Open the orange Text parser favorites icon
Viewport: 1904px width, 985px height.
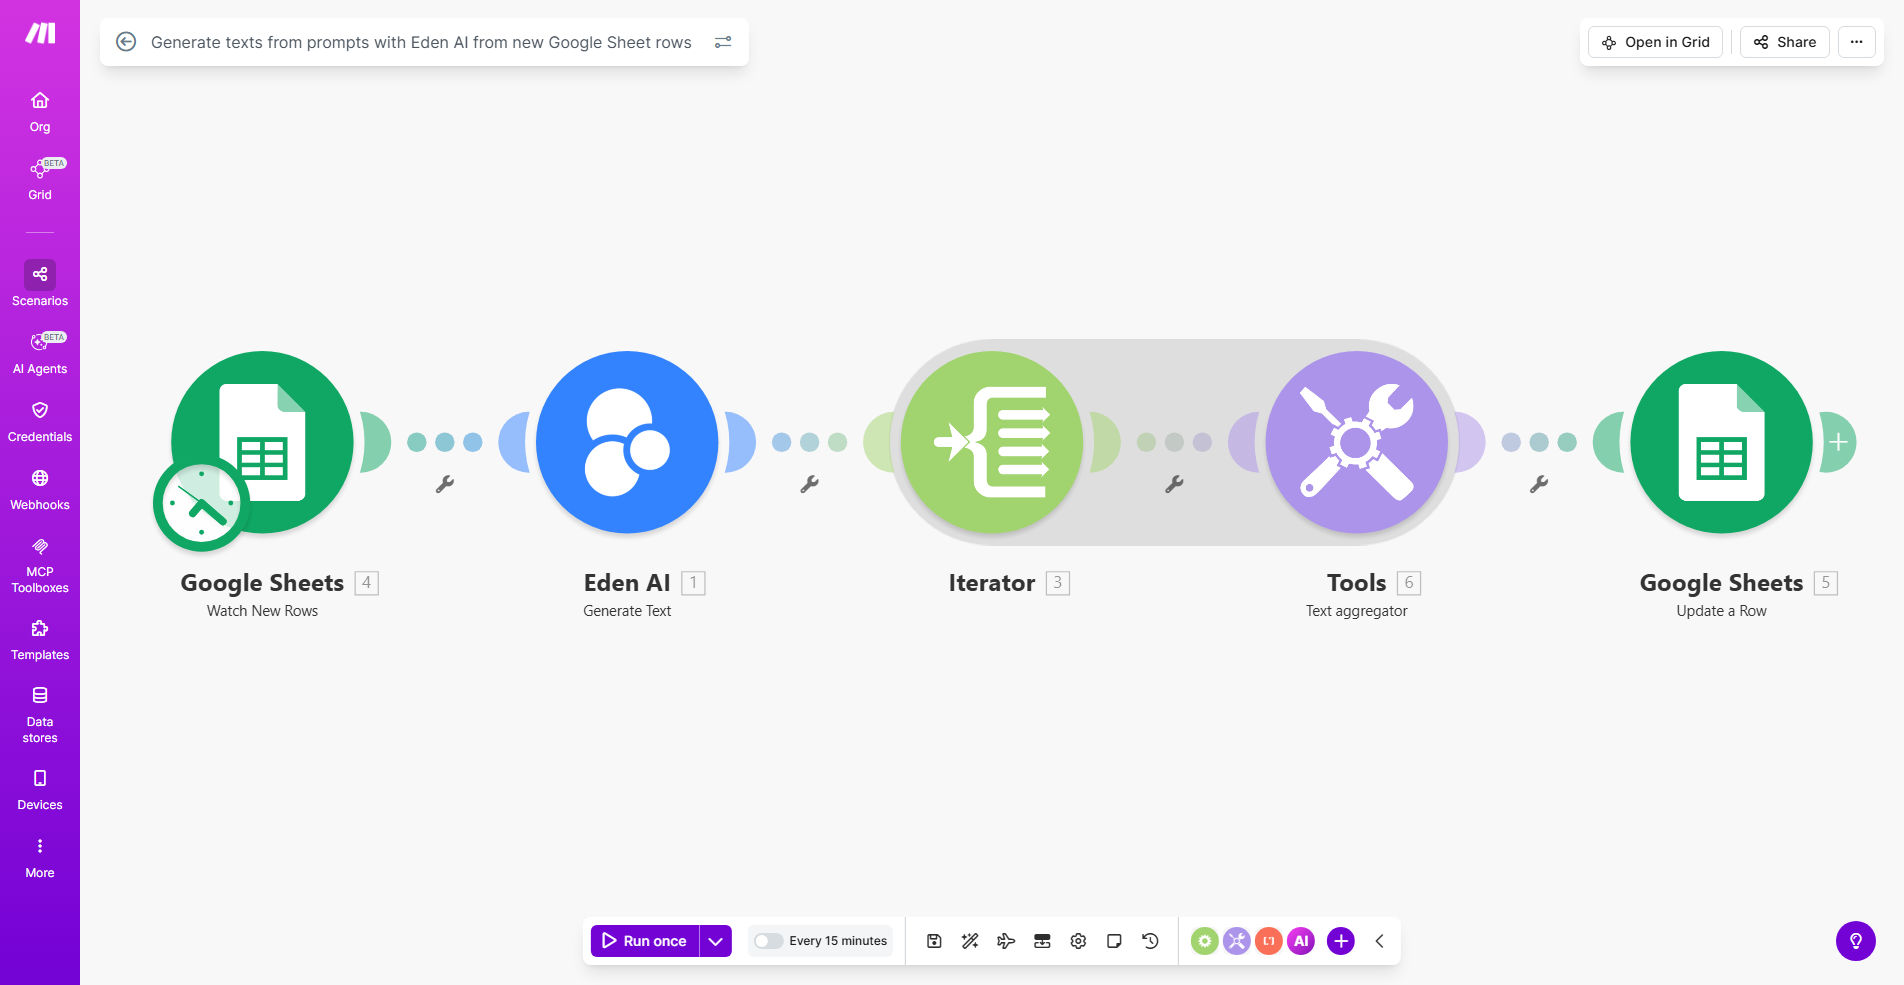(x=1269, y=941)
